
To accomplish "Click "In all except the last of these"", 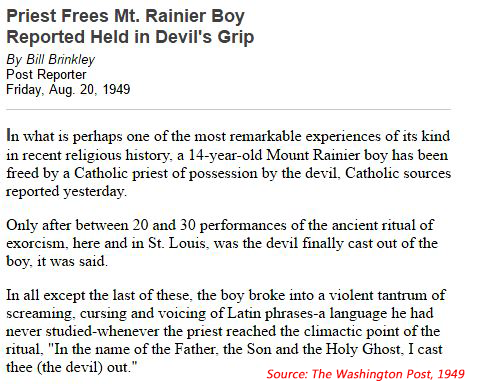I will click(98, 295).
